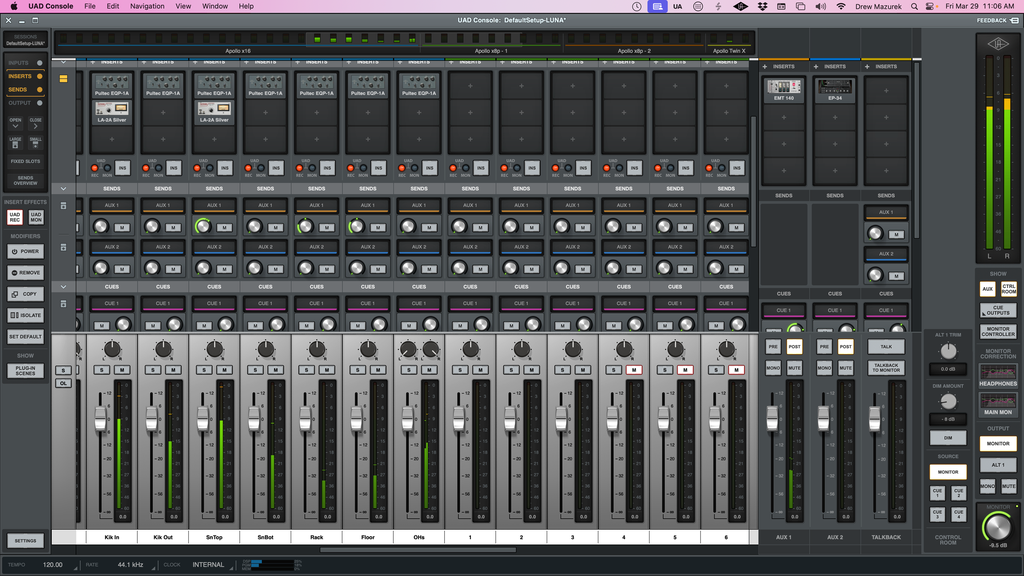Enable UAD REC insert effects mode
The image size is (1024, 576).
tap(14, 217)
